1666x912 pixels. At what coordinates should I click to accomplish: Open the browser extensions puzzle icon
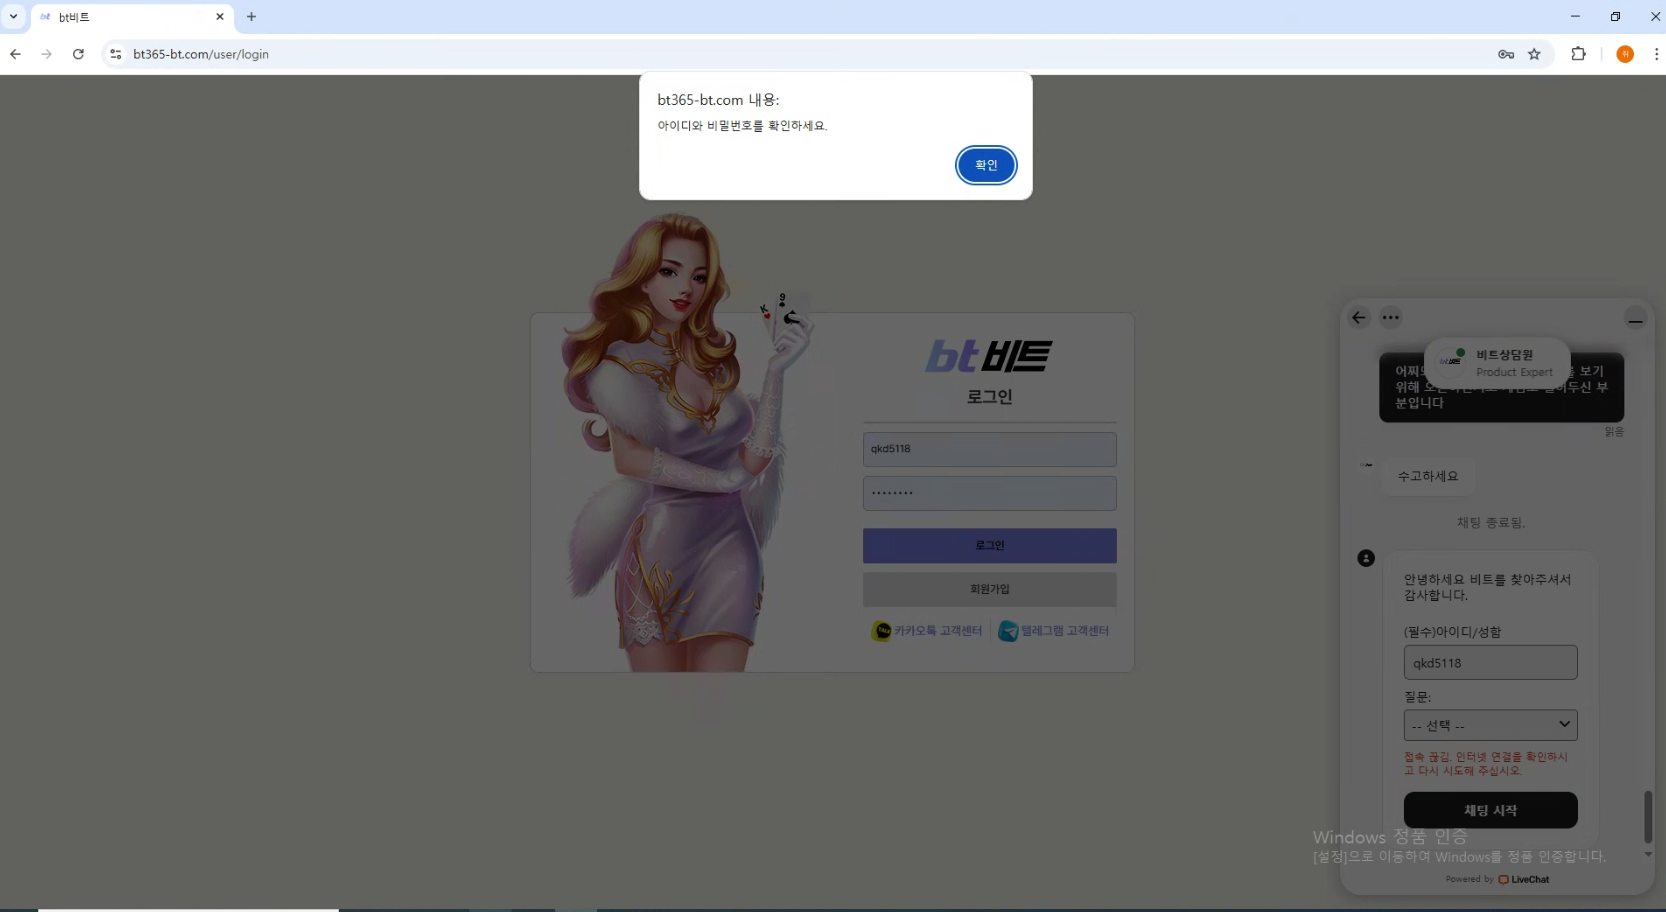tap(1578, 54)
